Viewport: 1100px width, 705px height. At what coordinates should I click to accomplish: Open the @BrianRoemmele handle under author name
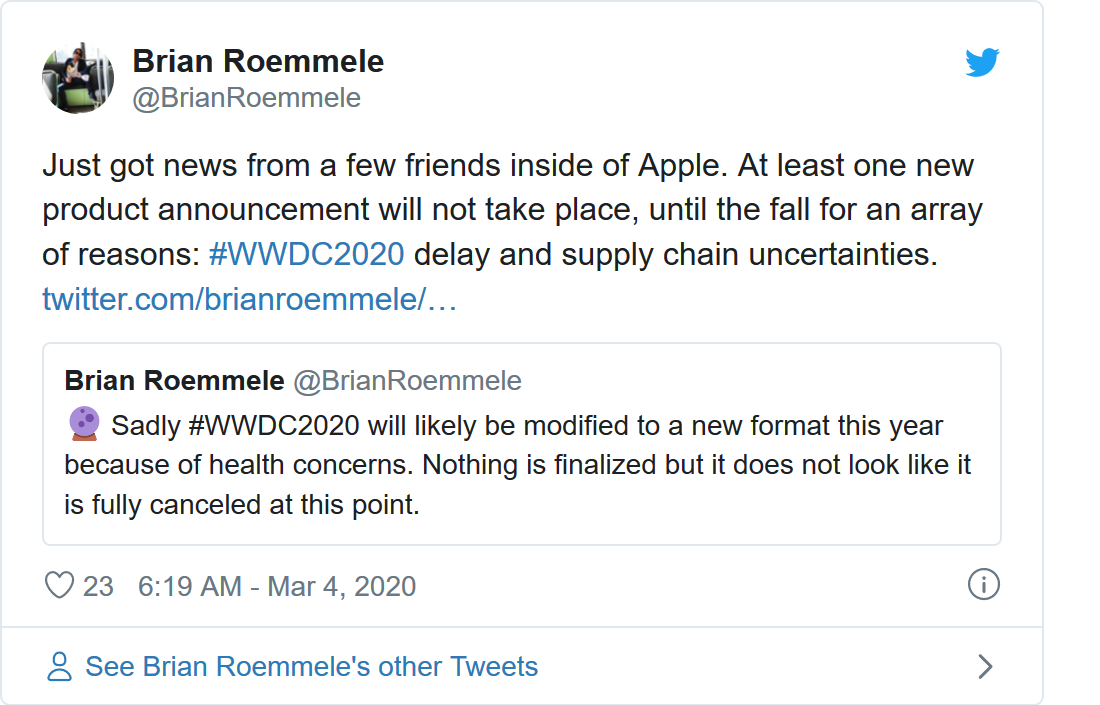pos(246,98)
